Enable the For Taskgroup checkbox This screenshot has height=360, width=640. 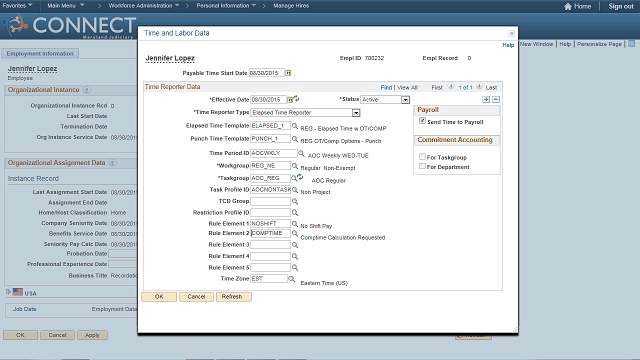[x=422, y=157]
